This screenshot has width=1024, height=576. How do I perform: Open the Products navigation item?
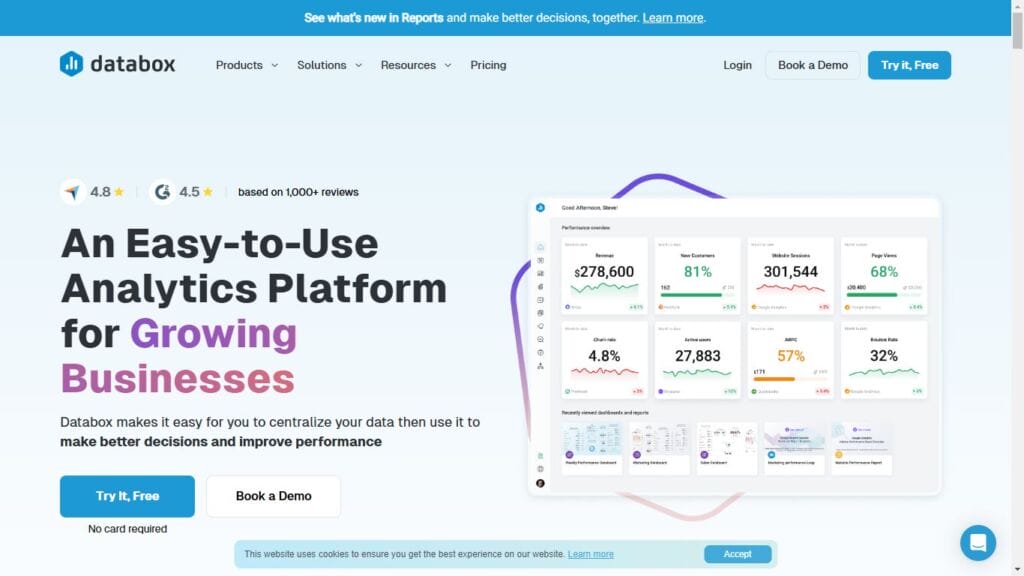239,65
